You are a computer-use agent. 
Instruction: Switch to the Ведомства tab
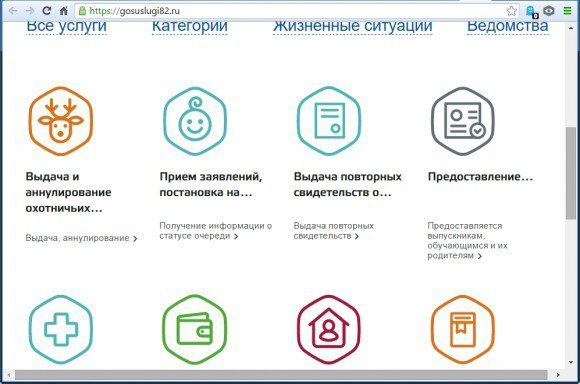click(508, 26)
